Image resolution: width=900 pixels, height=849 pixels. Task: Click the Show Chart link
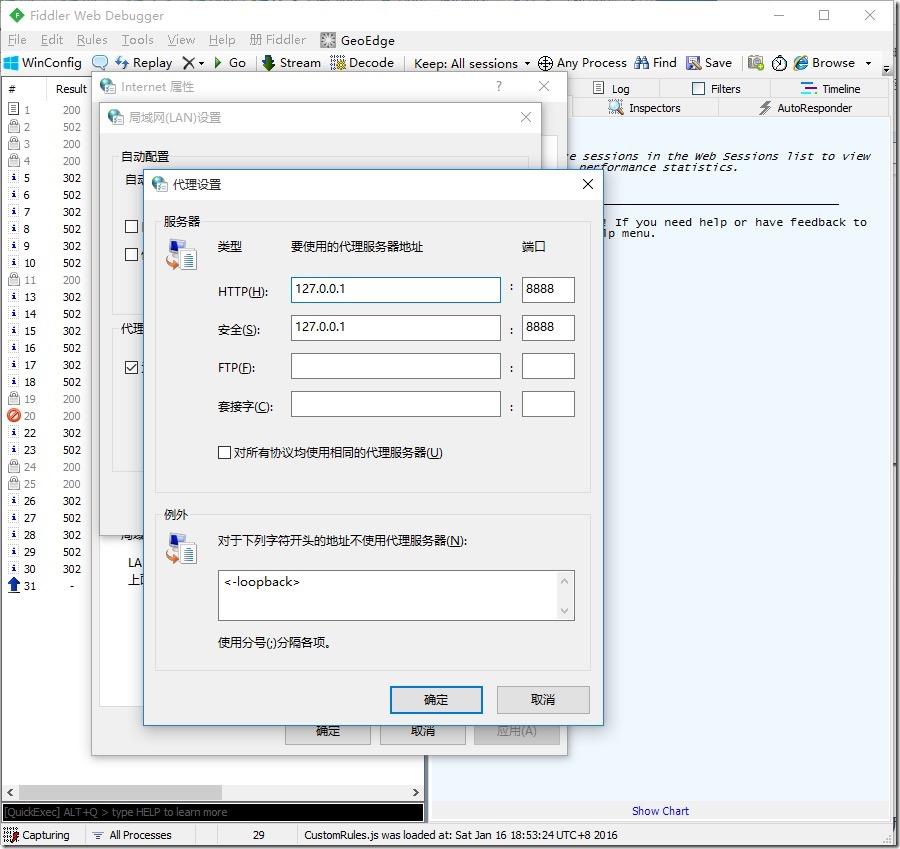click(x=660, y=811)
